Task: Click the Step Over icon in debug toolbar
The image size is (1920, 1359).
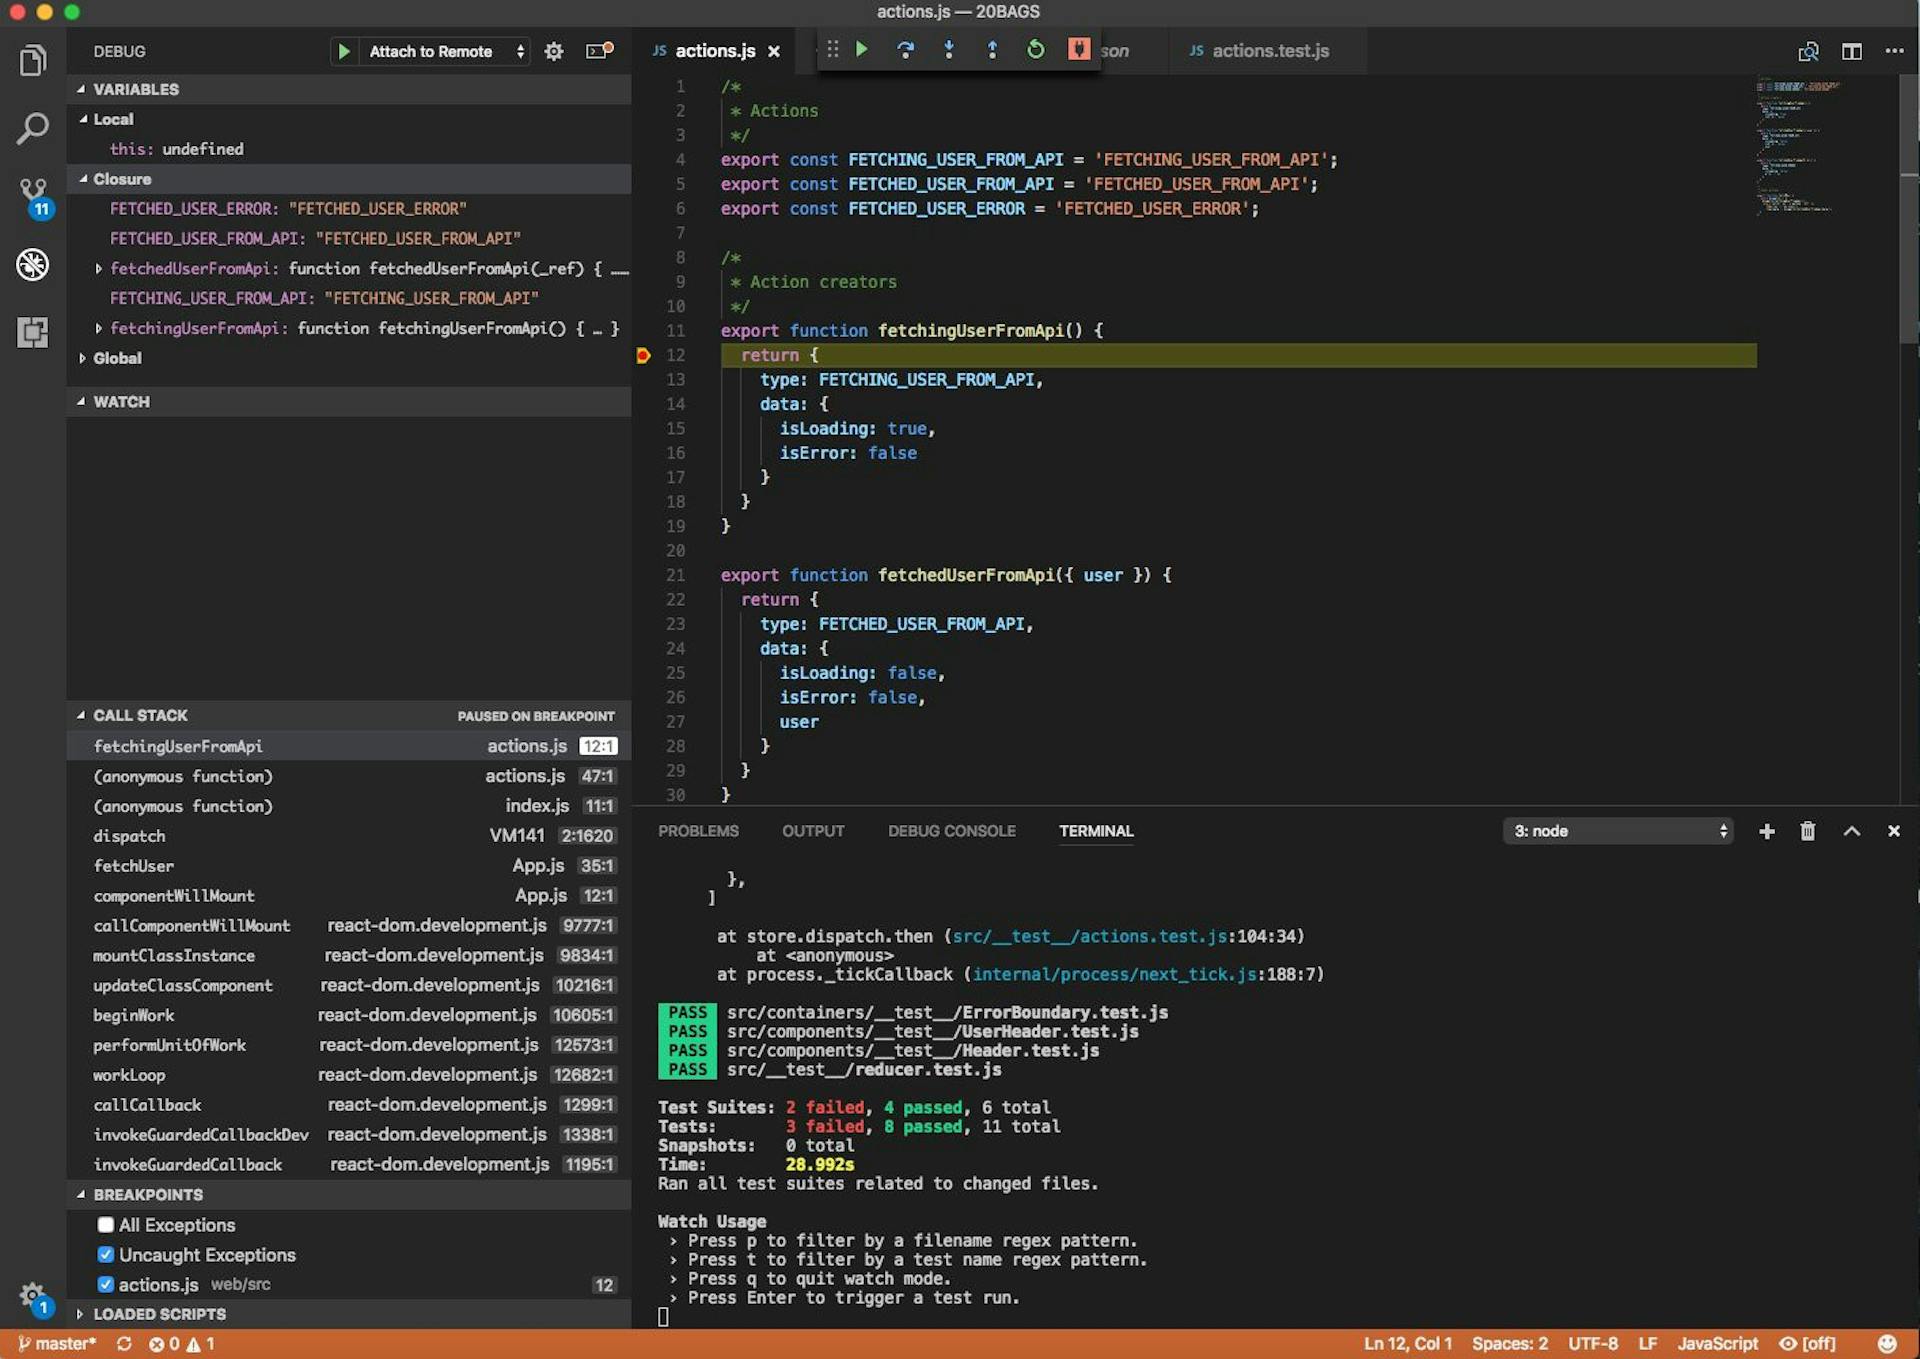Action: click(x=906, y=49)
